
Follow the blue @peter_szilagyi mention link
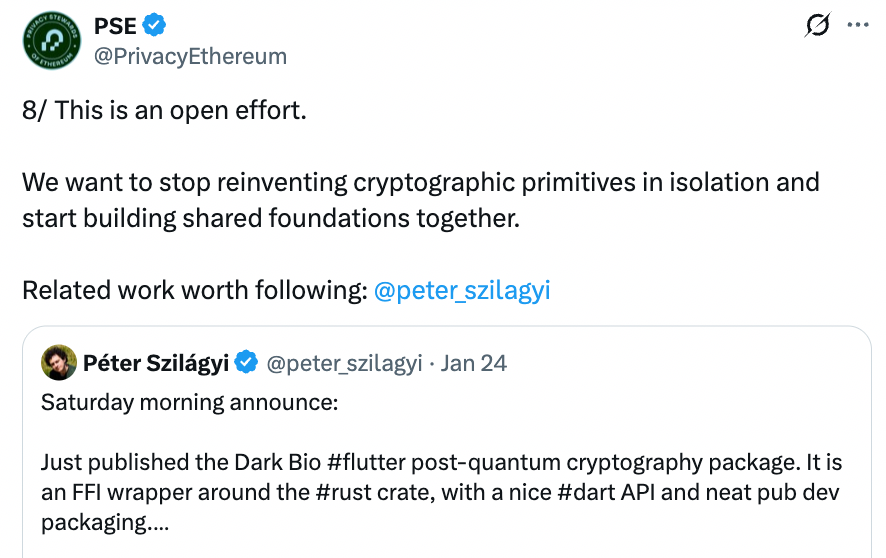[x=461, y=291]
